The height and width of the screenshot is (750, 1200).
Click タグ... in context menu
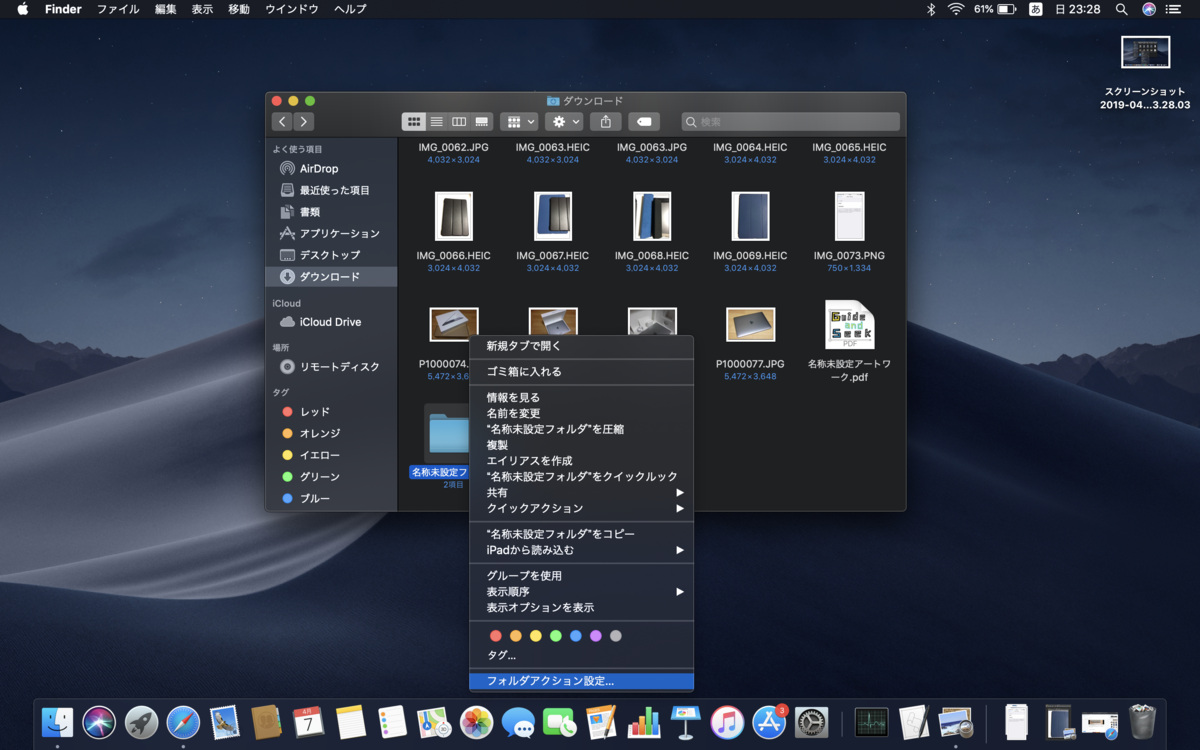click(x=581, y=655)
